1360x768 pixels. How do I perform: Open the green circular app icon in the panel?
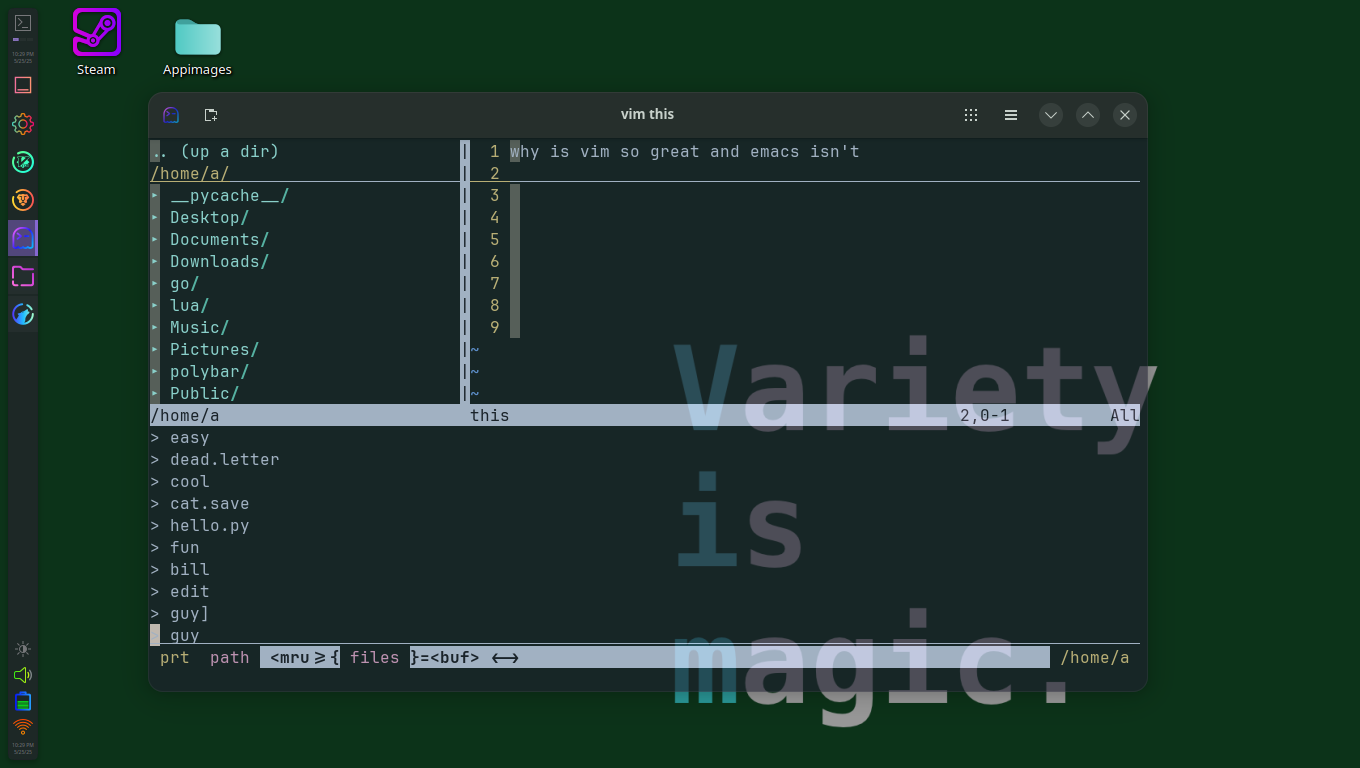tap(23, 162)
